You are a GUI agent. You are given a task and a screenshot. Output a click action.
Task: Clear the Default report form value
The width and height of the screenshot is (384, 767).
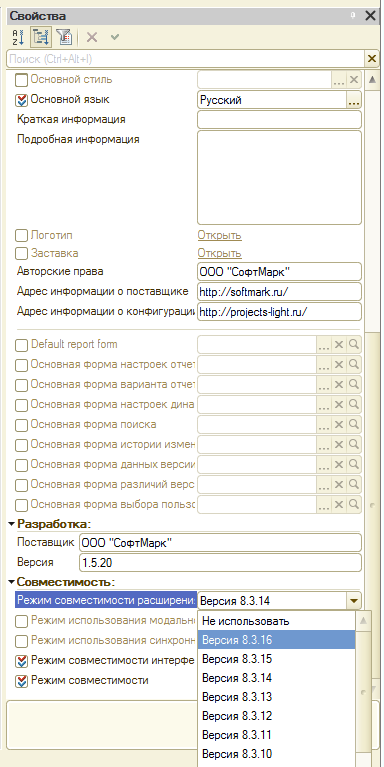(x=339, y=345)
